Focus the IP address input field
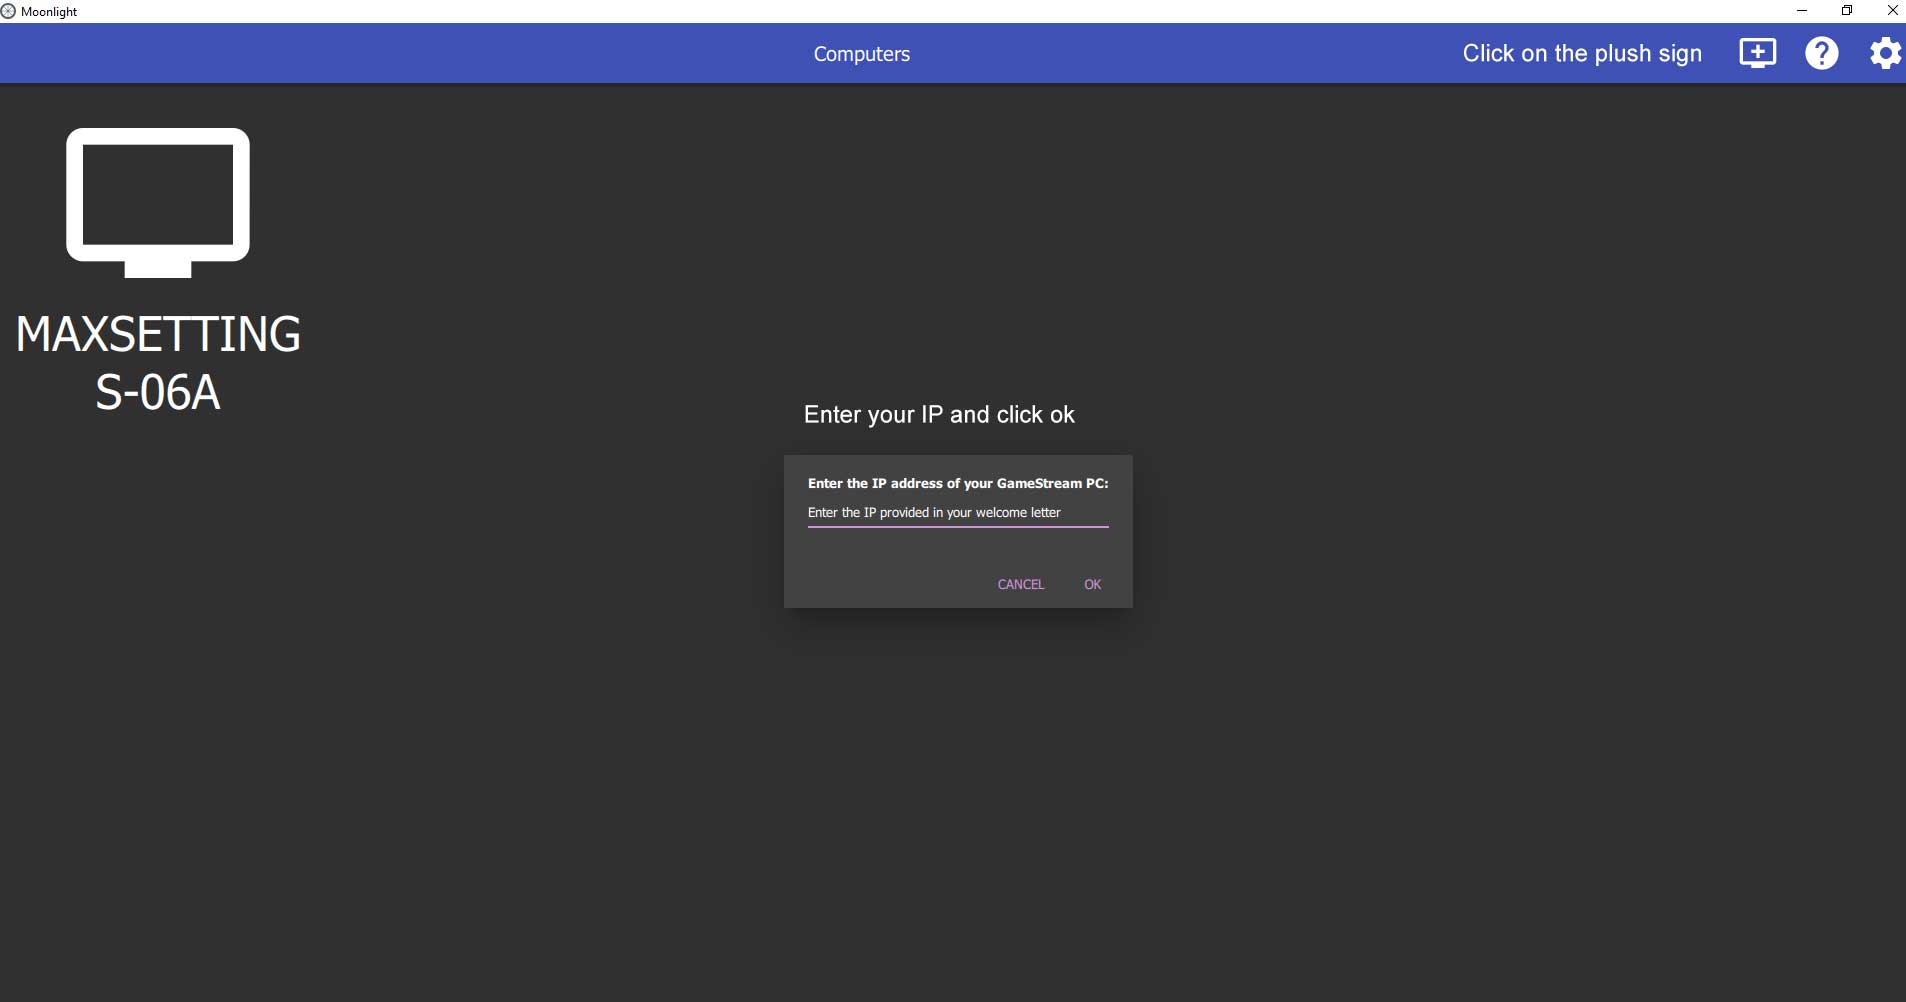 958,513
